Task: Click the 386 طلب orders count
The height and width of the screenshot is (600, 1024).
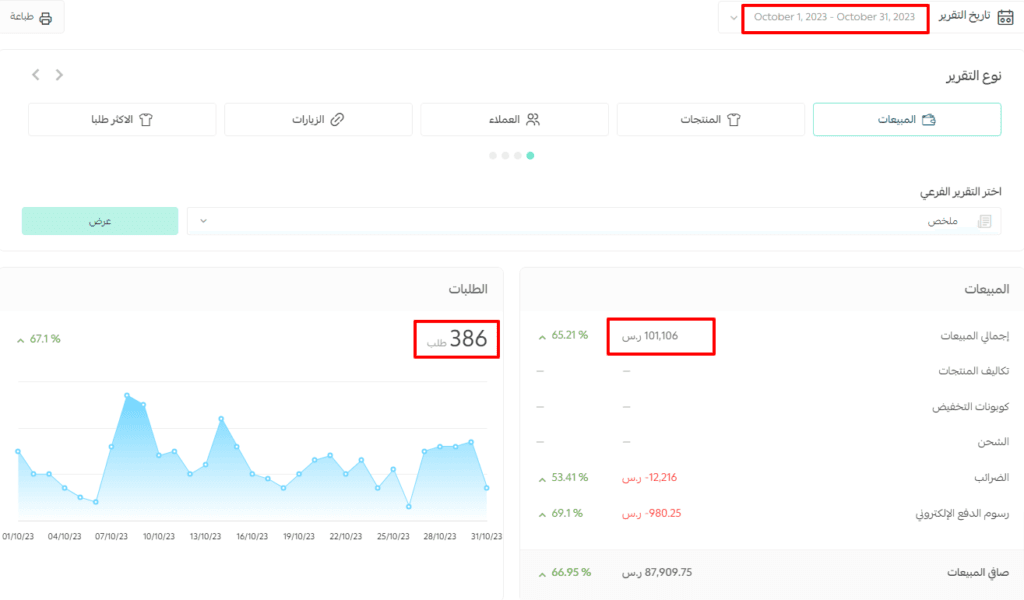Action: (x=456, y=339)
